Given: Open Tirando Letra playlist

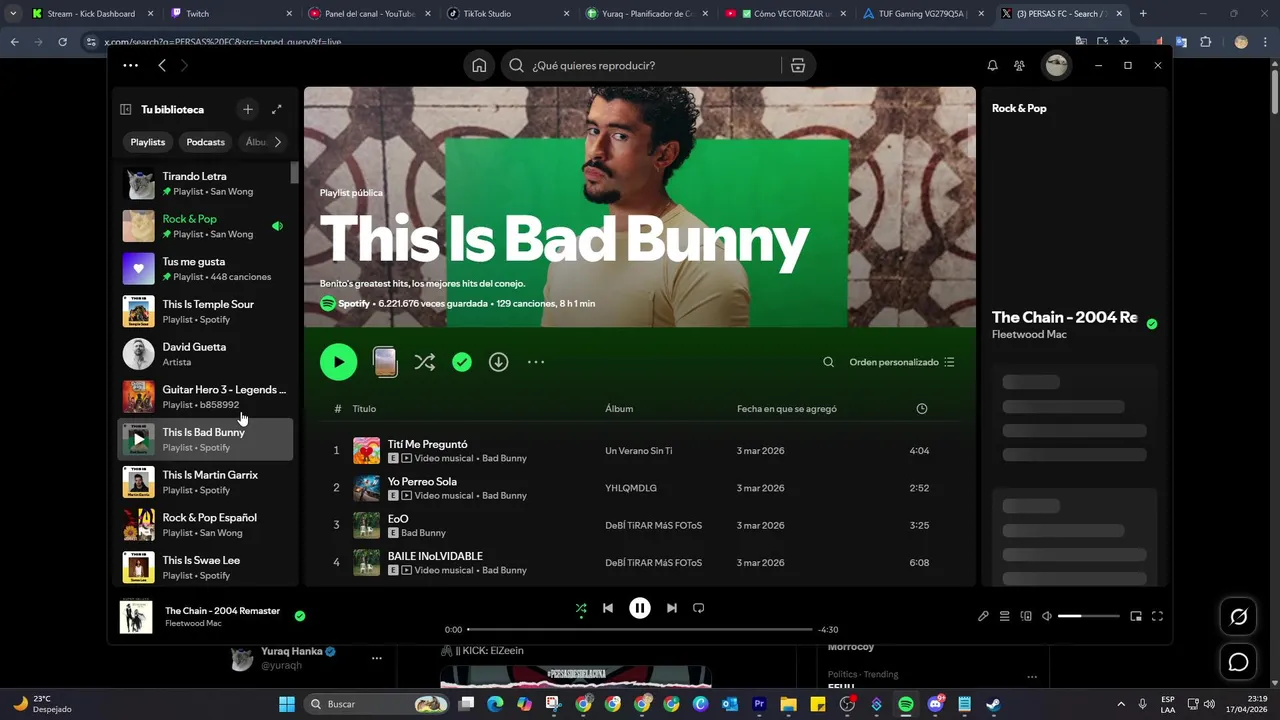Looking at the screenshot, I should pos(207,183).
